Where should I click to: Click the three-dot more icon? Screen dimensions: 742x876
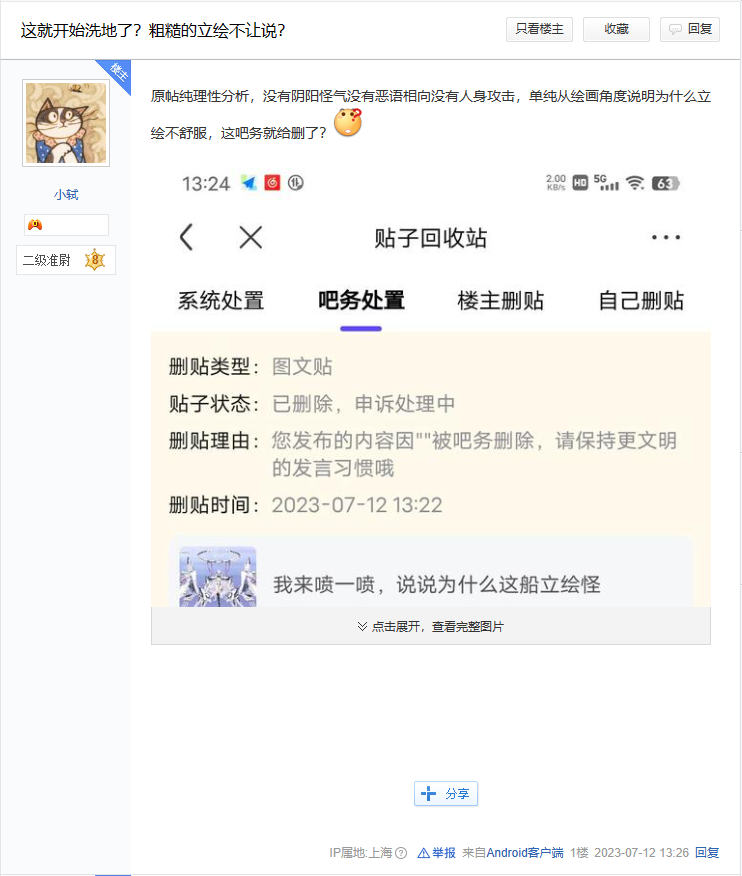coord(665,237)
